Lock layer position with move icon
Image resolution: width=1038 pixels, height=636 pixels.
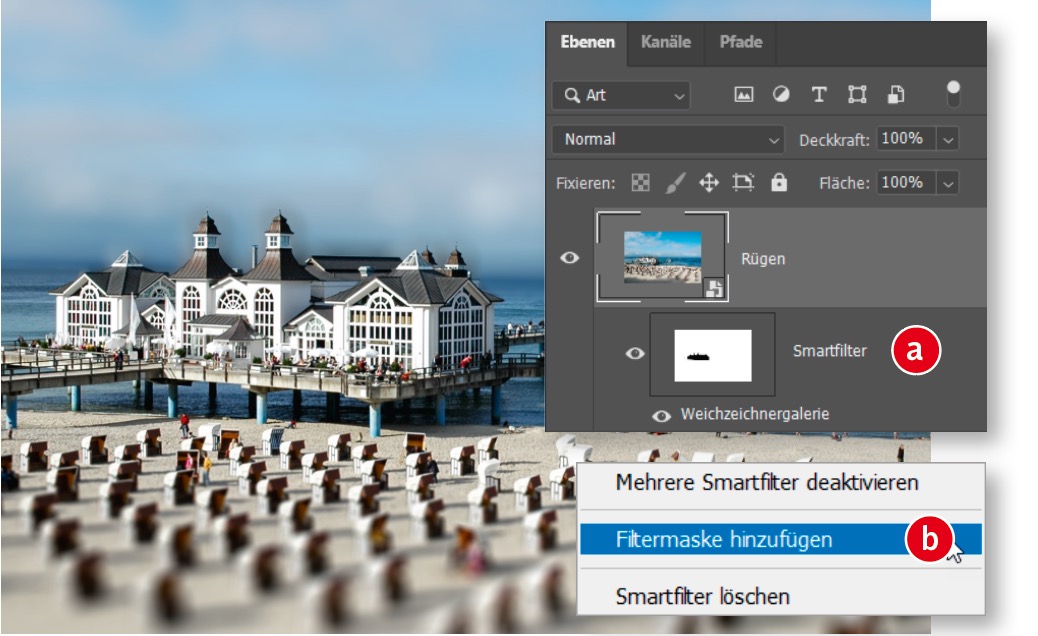click(709, 183)
